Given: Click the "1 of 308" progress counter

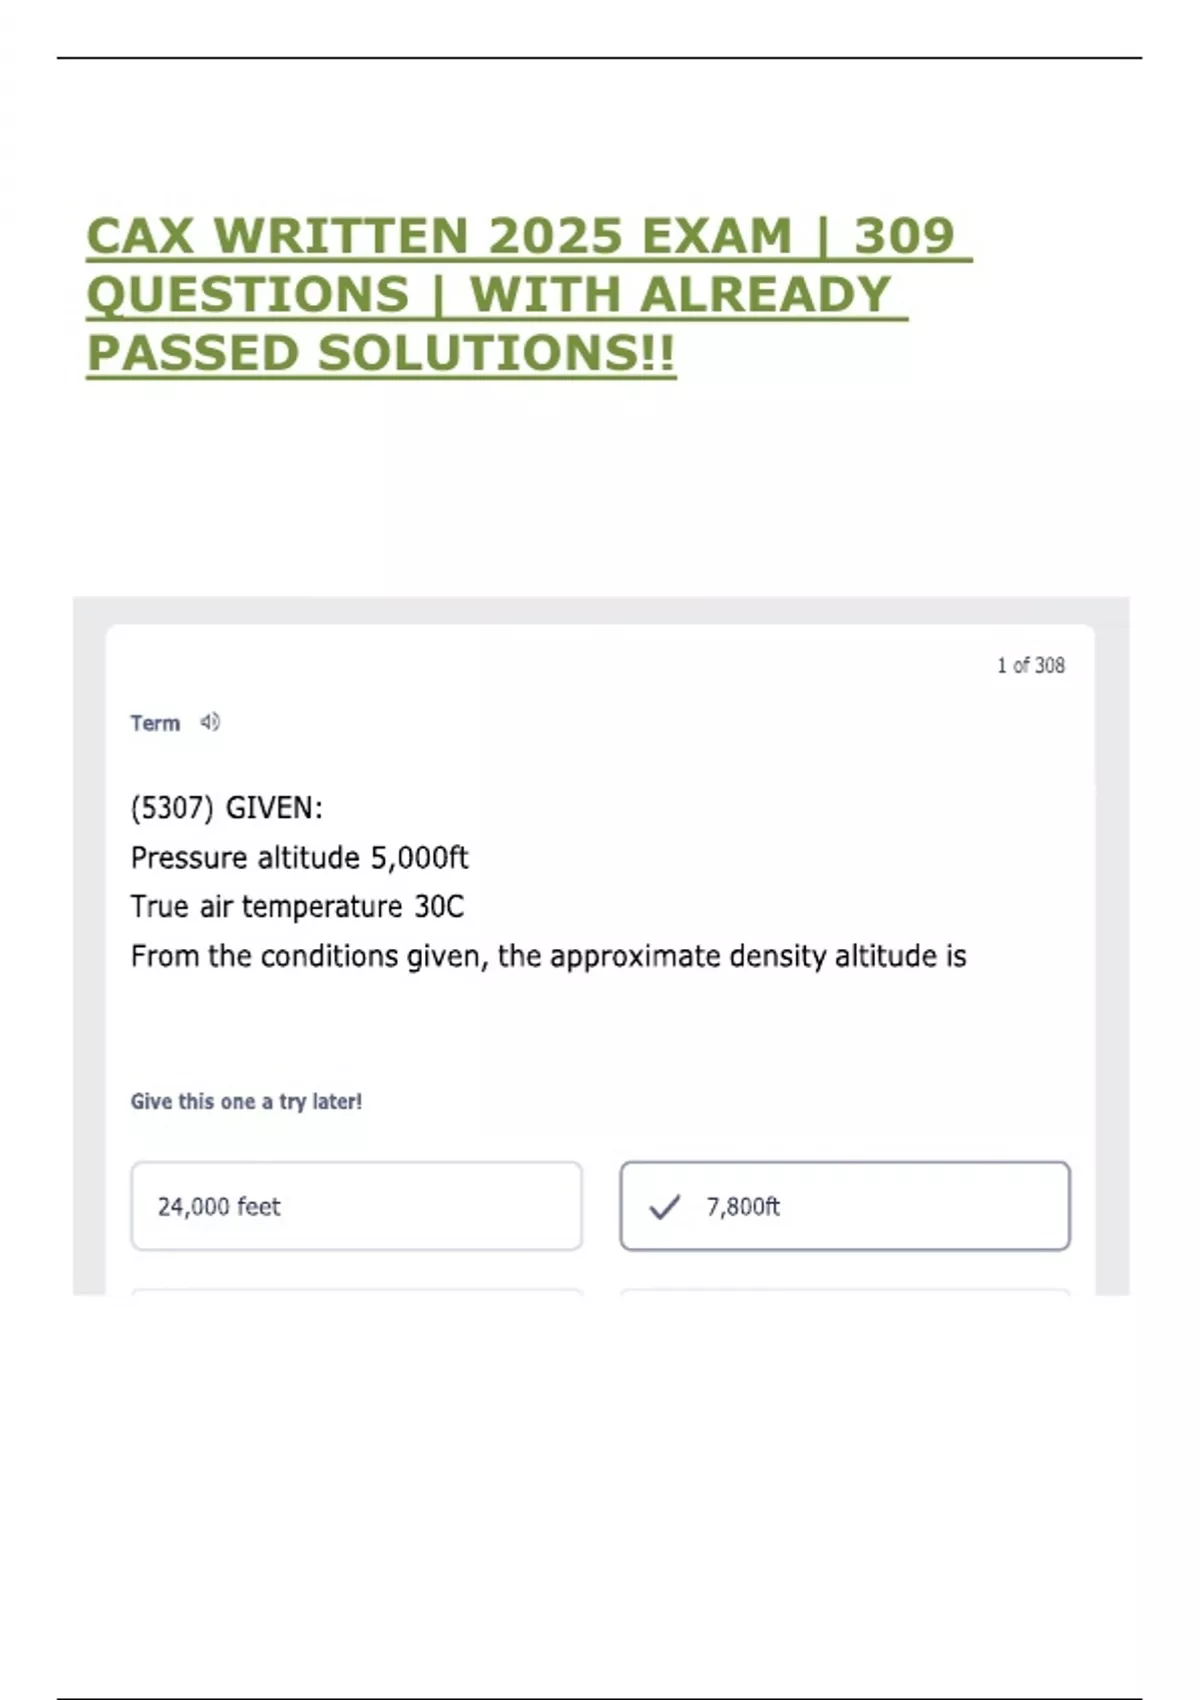Looking at the screenshot, I should click(1030, 666).
